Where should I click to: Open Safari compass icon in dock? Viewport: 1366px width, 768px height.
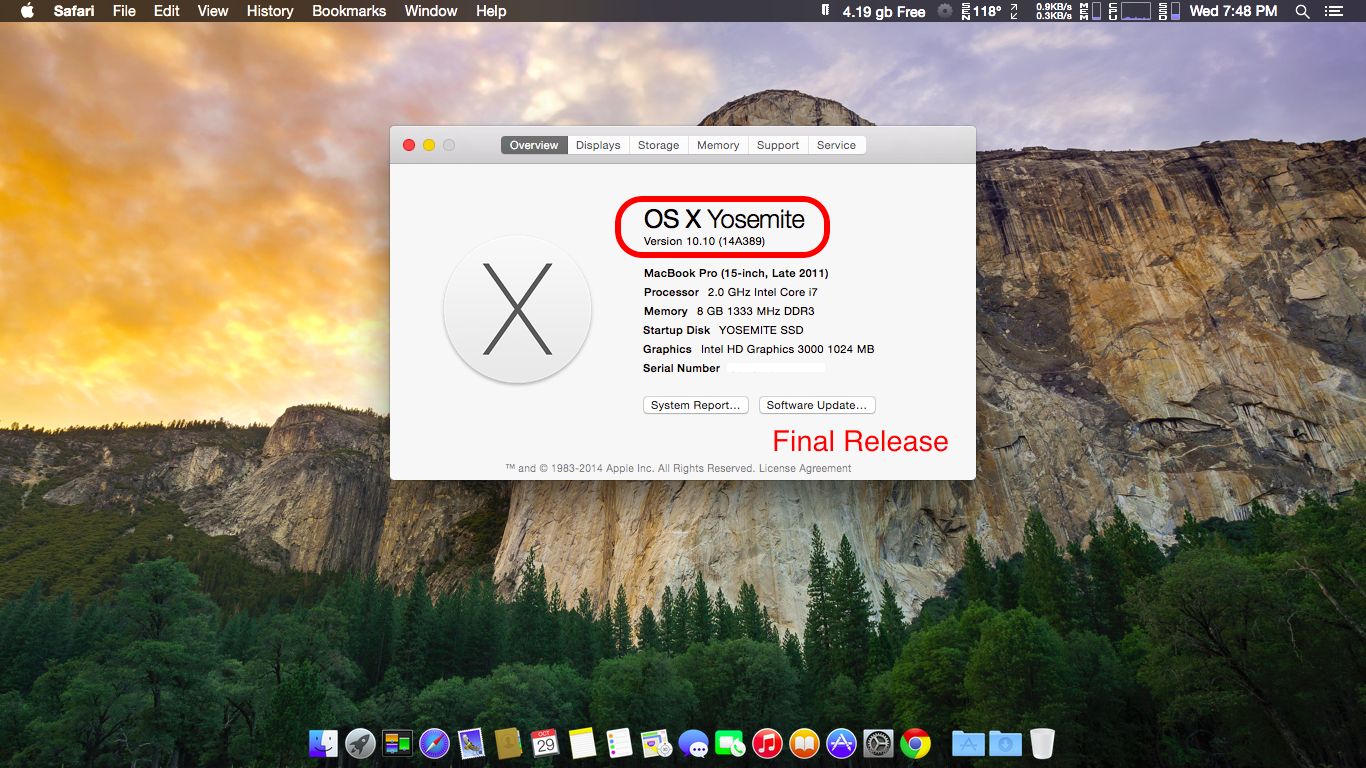(434, 743)
